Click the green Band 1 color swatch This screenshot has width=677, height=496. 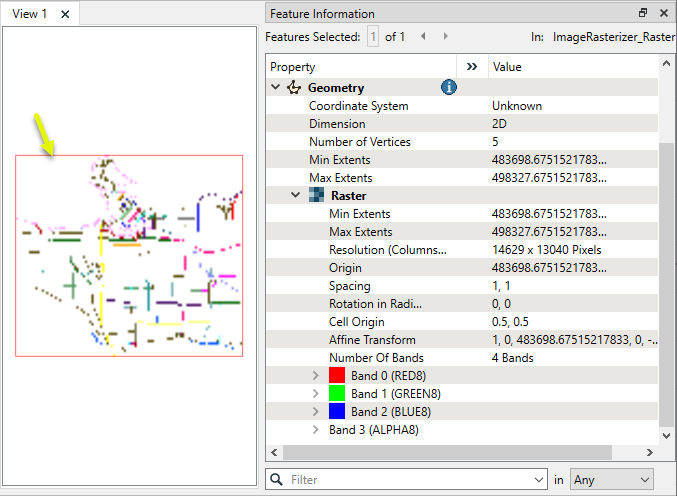coord(336,394)
